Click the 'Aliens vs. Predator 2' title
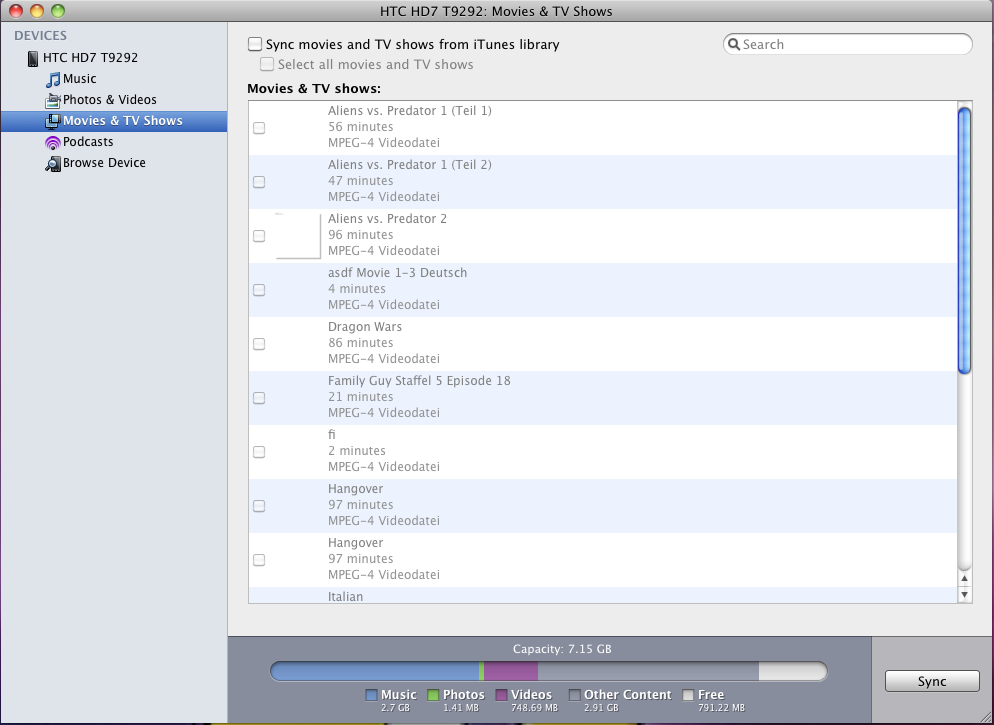Image resolution: width=994 pixels, height=725 pixels. click(387, 219)
